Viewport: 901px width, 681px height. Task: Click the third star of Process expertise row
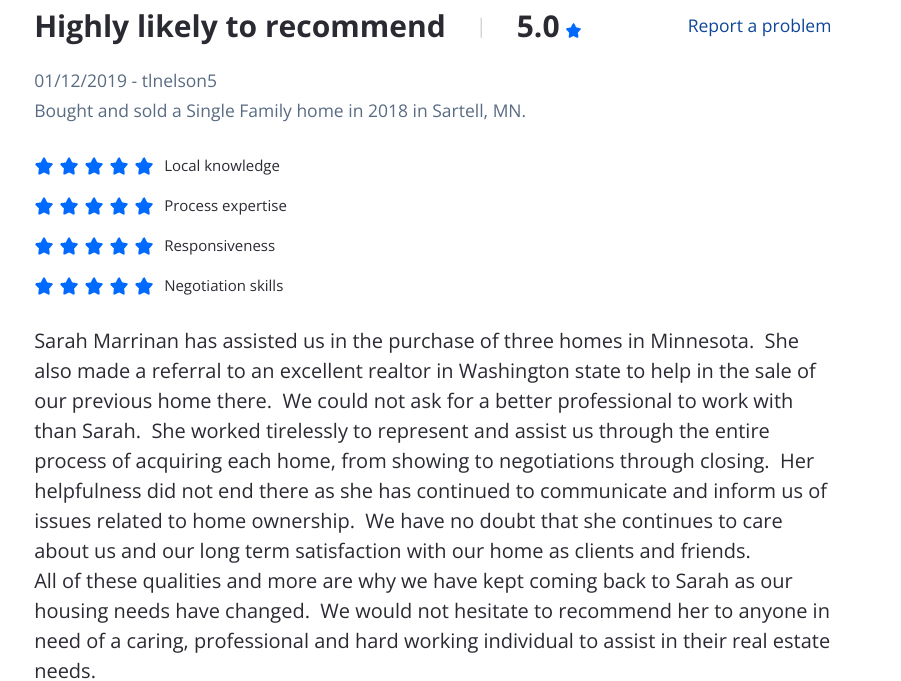click(x=94, y=206)
